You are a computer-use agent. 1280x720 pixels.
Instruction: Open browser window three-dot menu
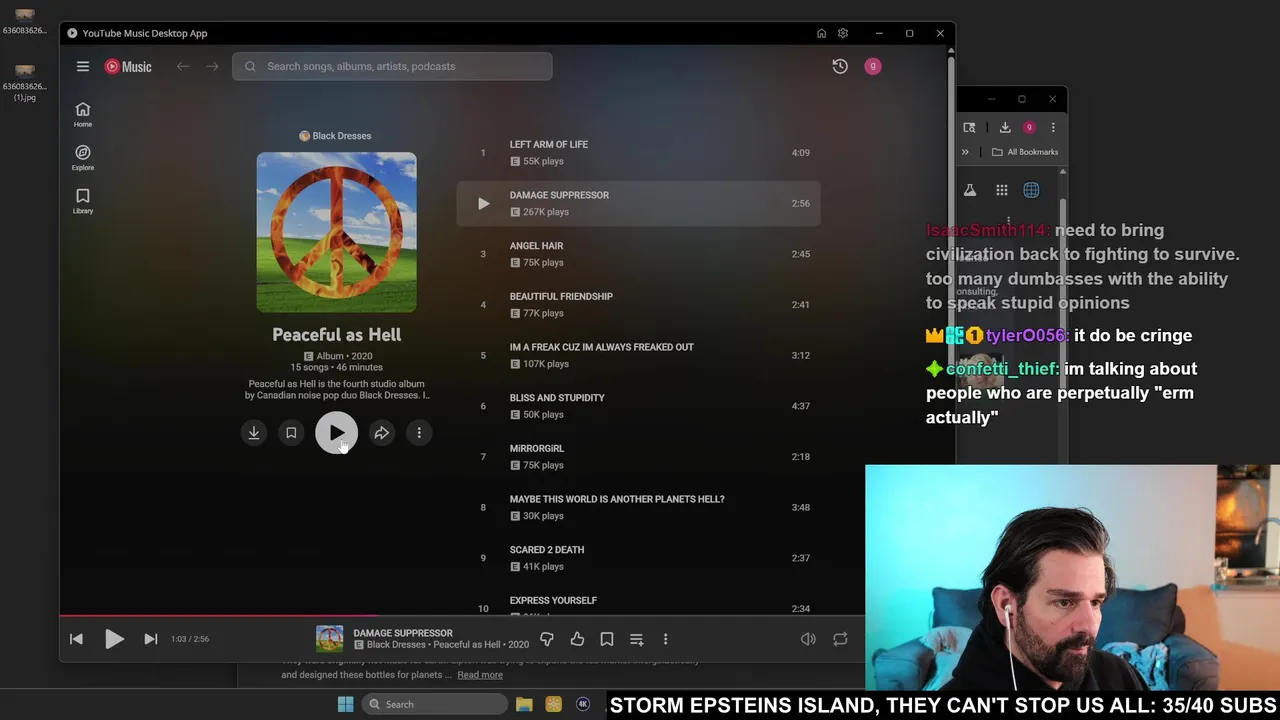point(1053,127)
